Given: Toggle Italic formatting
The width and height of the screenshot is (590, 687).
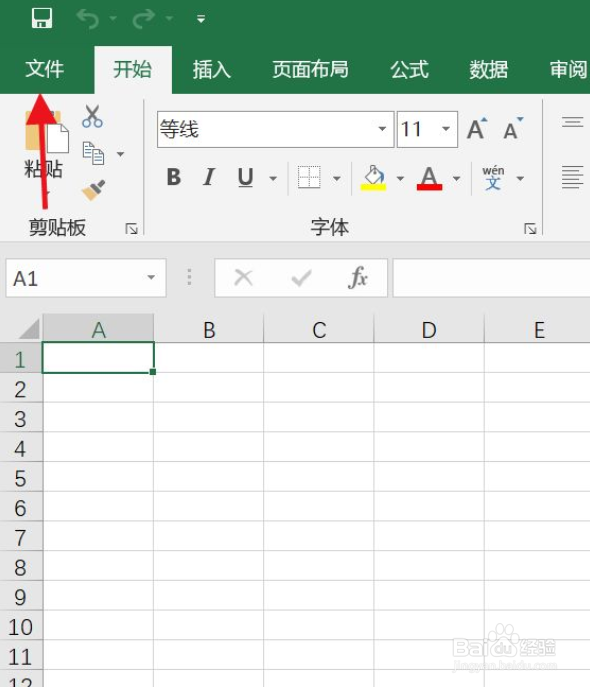Looking at the screenshot, I should [x=209, y=177].
